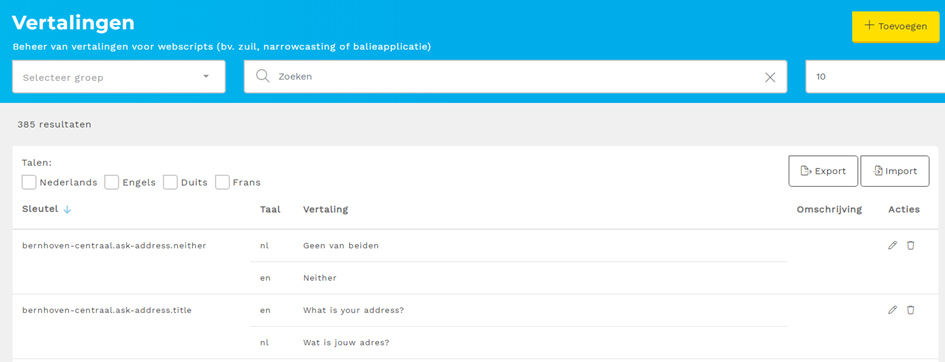Sort by the Sleutel column header
The height and width of the screenshot is (362, 945).
pyautogui.click(x=40, y=210)
